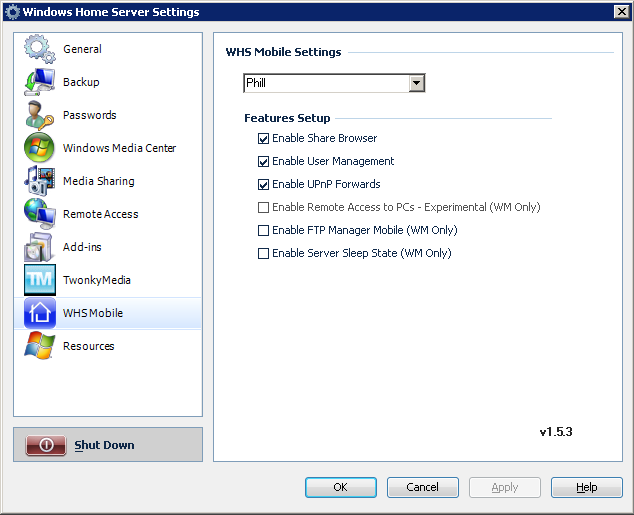The height and width of the screenshot is (515, 634).
Task: Enable FTP Manager Mobile checkbox
Action: tap(263, 230)
